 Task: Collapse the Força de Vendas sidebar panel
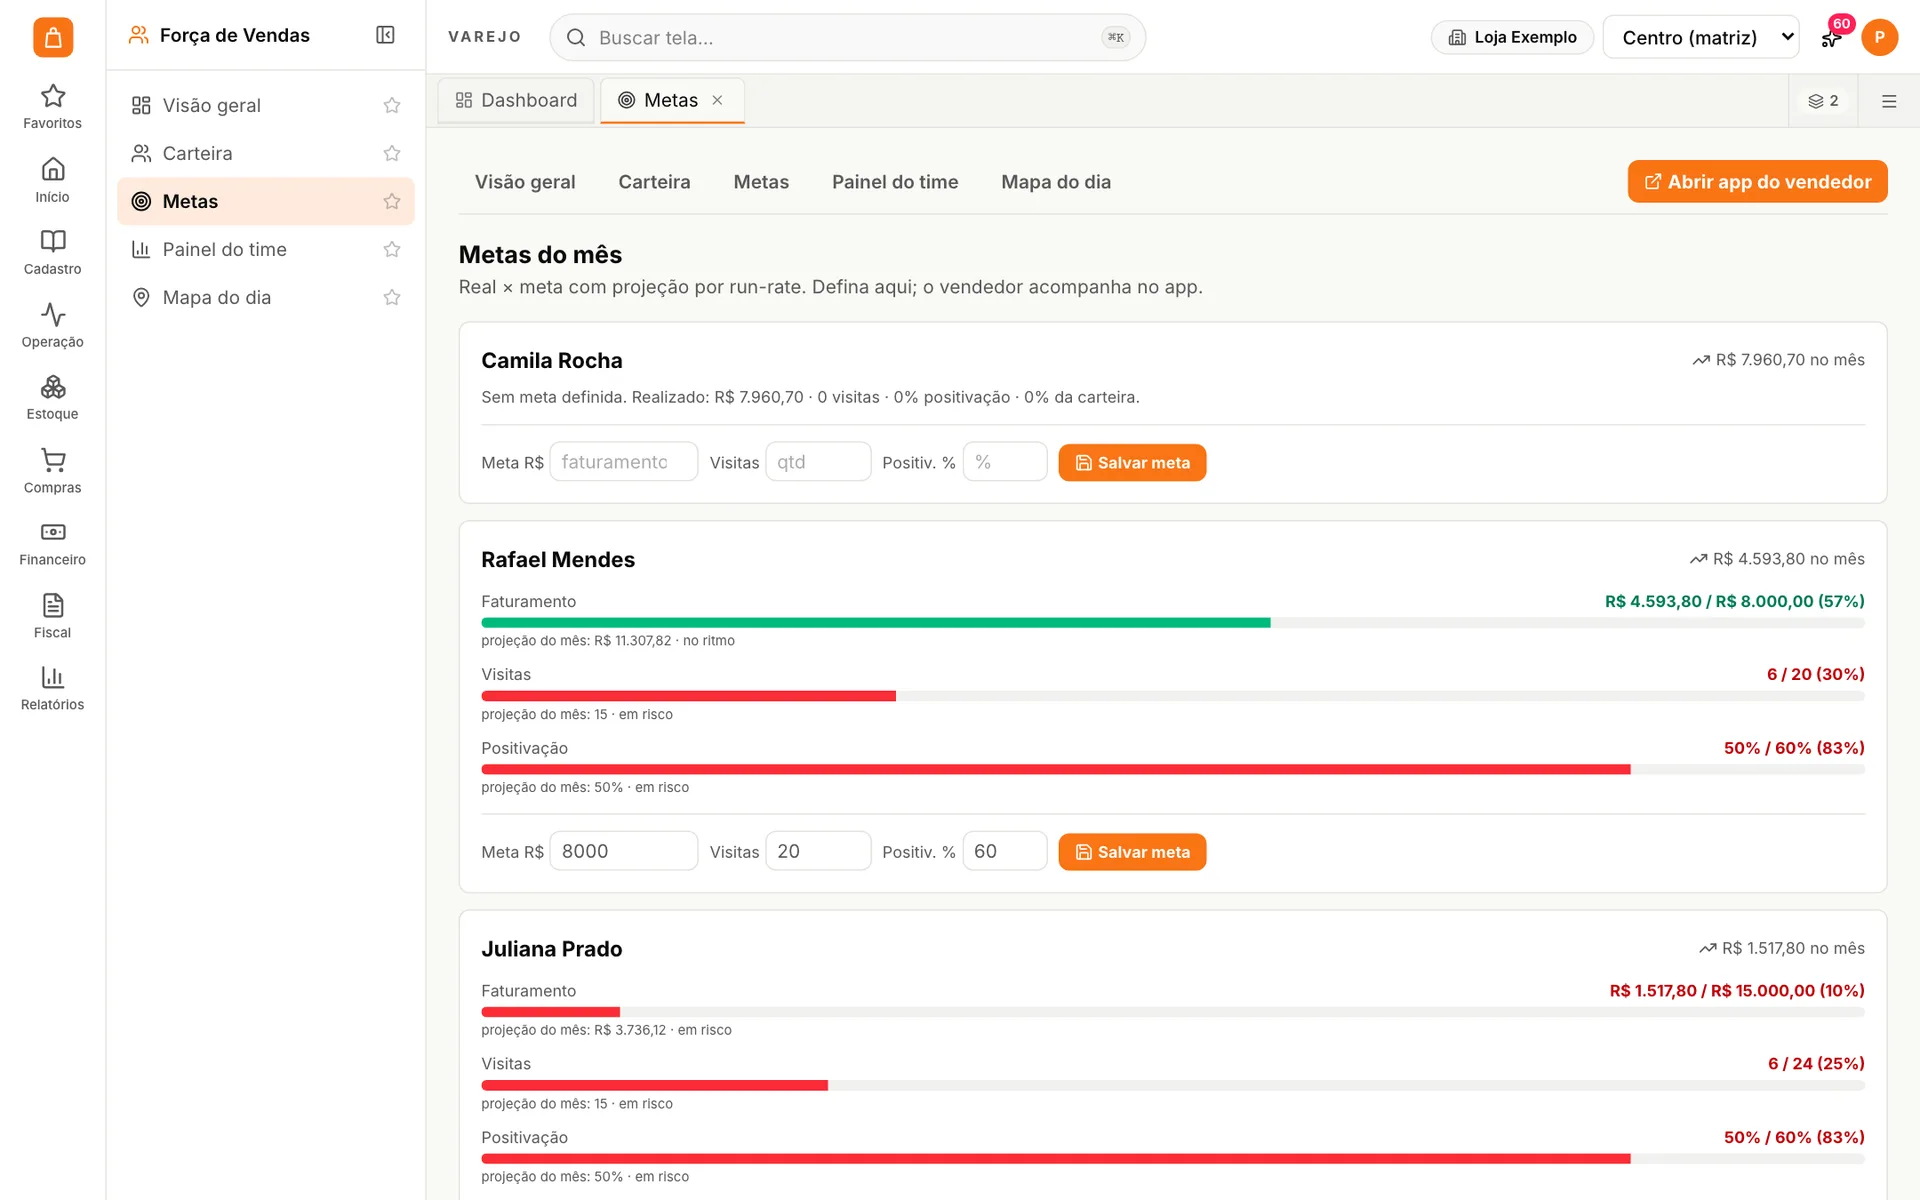tap(385, 35)
